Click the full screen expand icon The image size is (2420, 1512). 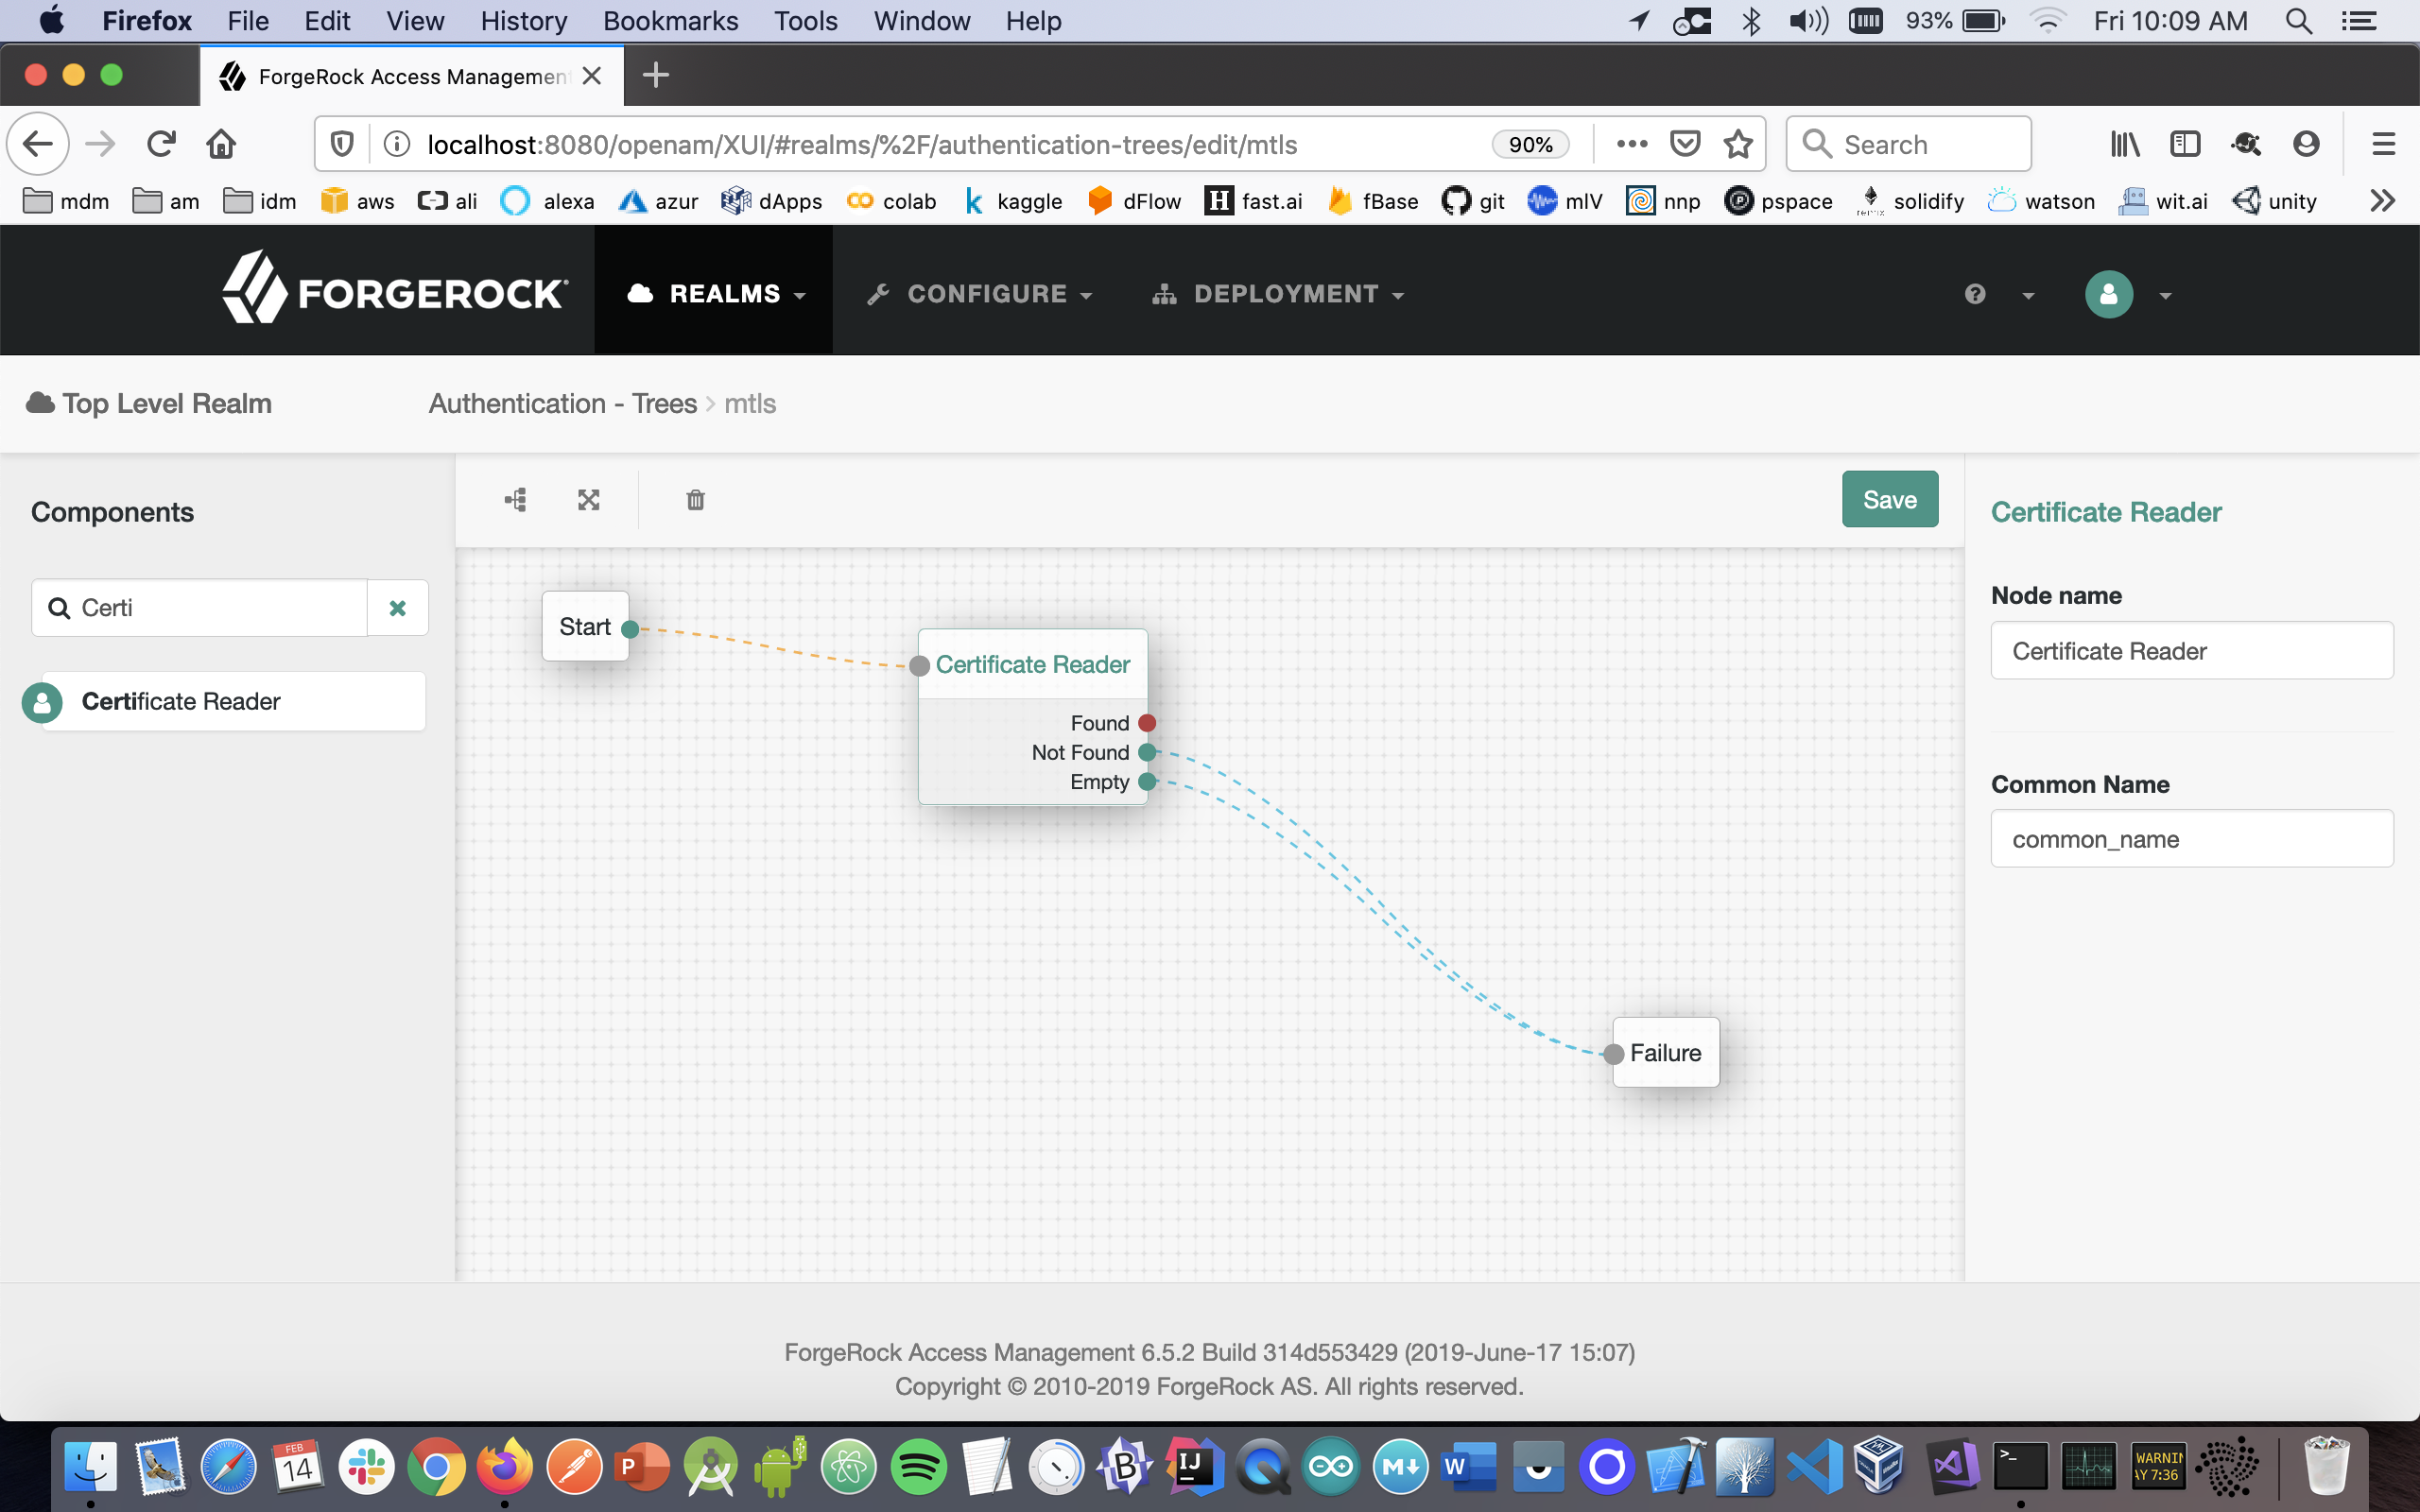589,500
